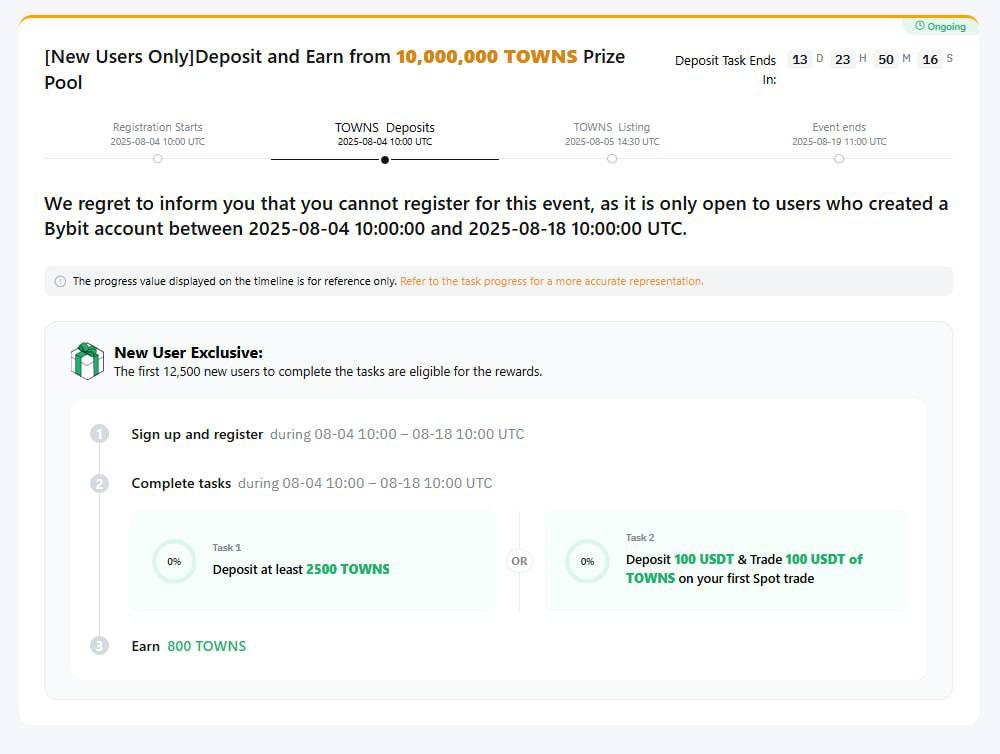Click the "Deposit at least 2500 TOWNS" text
This screenshot has width=1000, height=754.
tap(301, 569)
